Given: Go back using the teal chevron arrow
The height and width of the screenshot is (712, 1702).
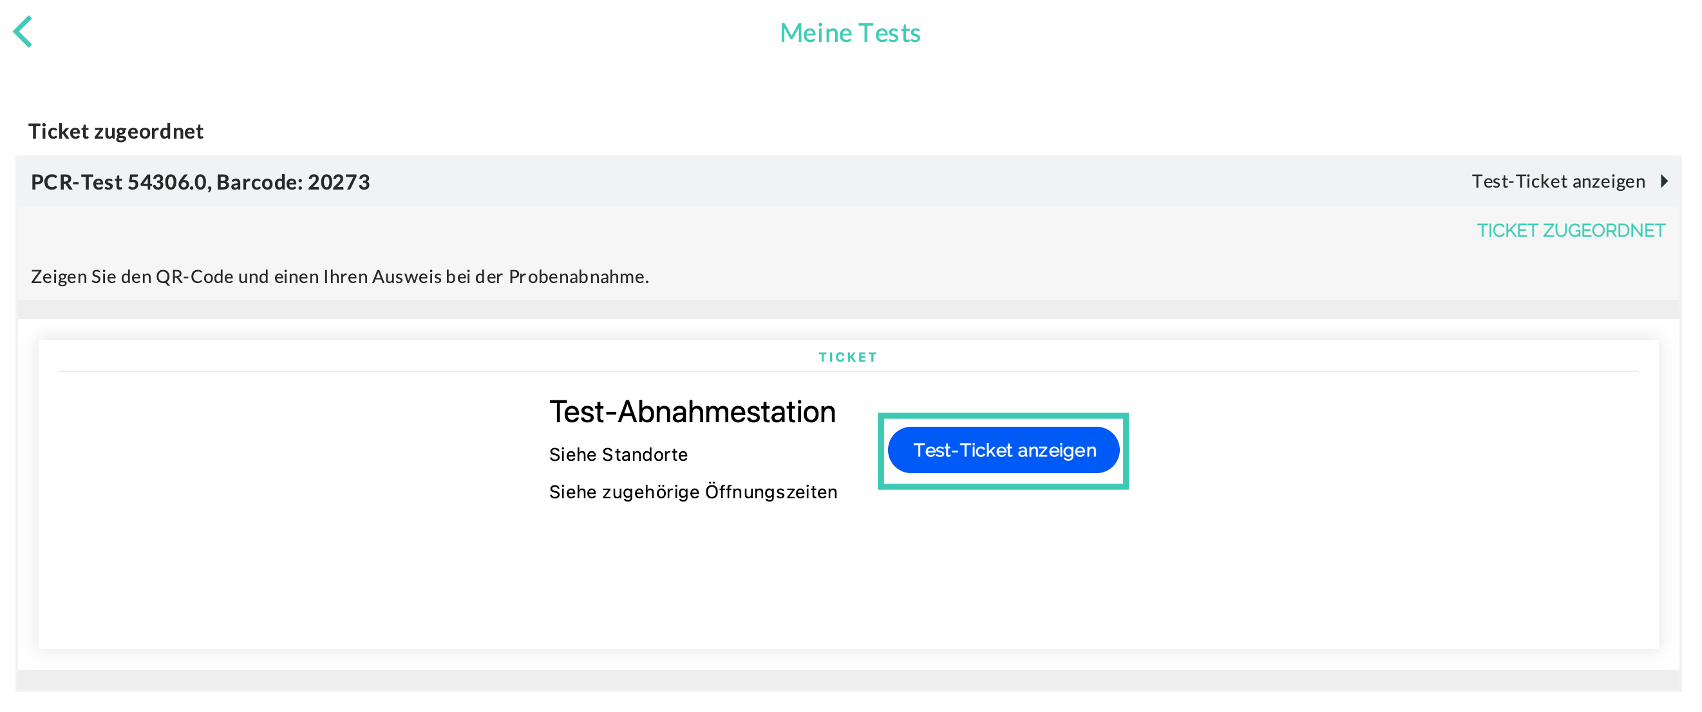Looking at the screenshot, I should pyautogui.click(x=23, y=32).
